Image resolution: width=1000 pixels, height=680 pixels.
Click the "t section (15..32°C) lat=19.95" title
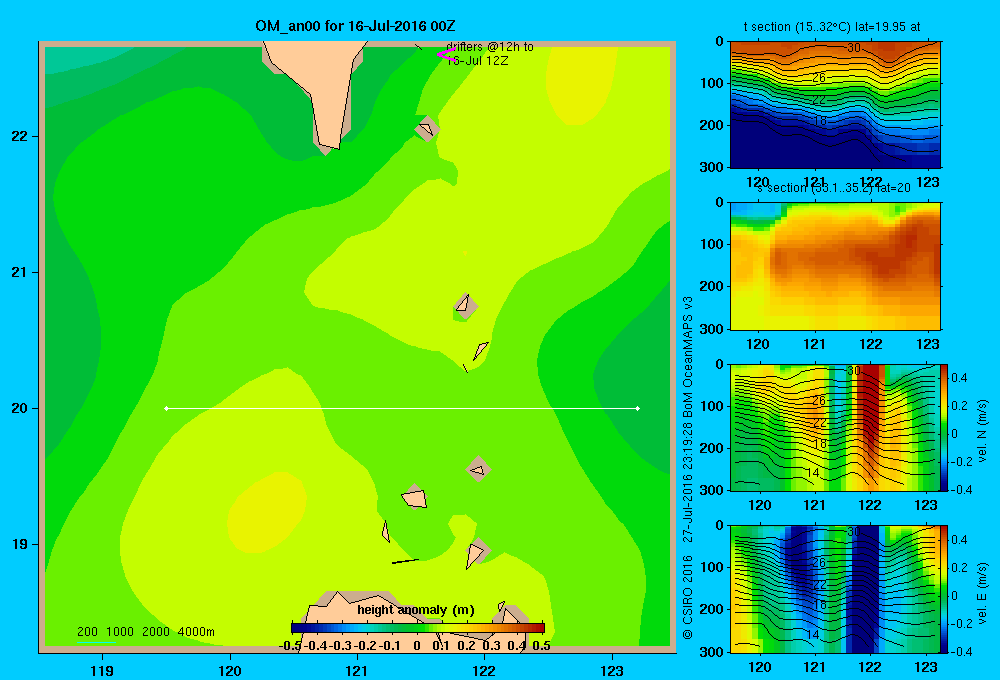pyautogui.click(x=832, y=27)
